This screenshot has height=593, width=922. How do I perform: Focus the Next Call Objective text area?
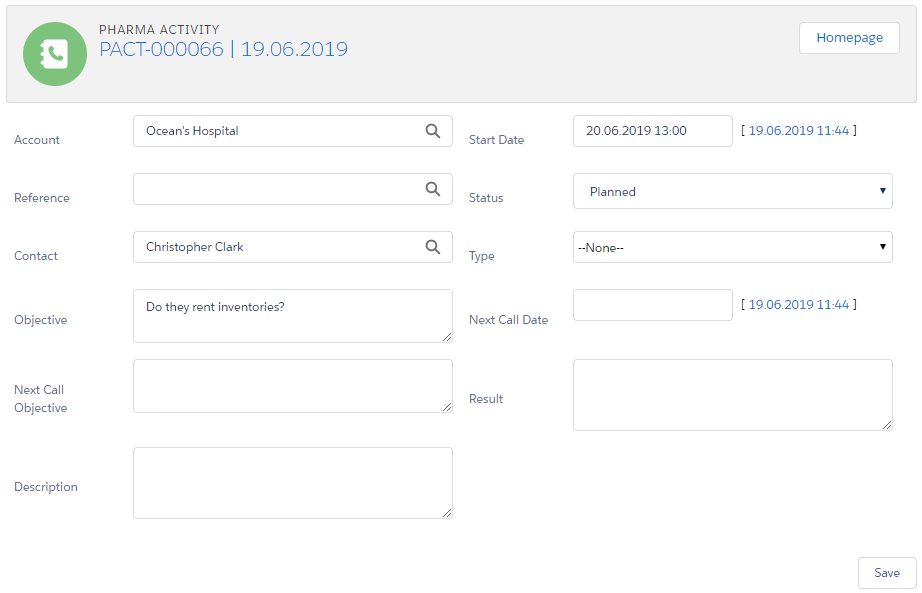pos(292,386)
